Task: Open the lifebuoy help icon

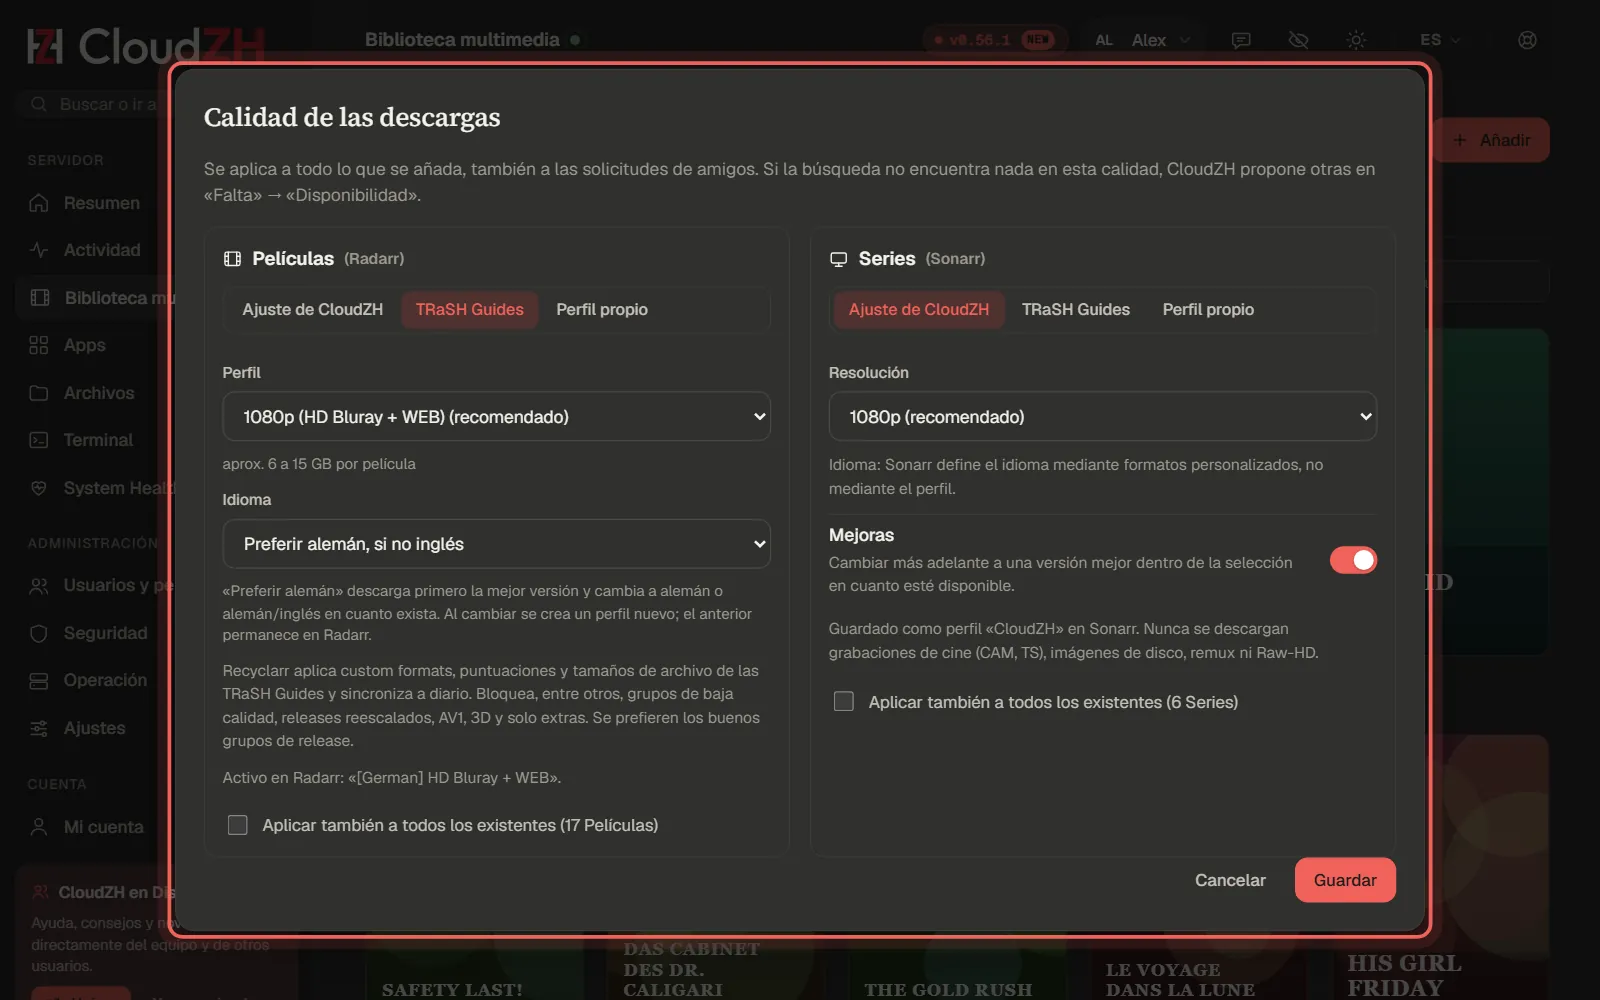Action: [x=1527, y=40]
